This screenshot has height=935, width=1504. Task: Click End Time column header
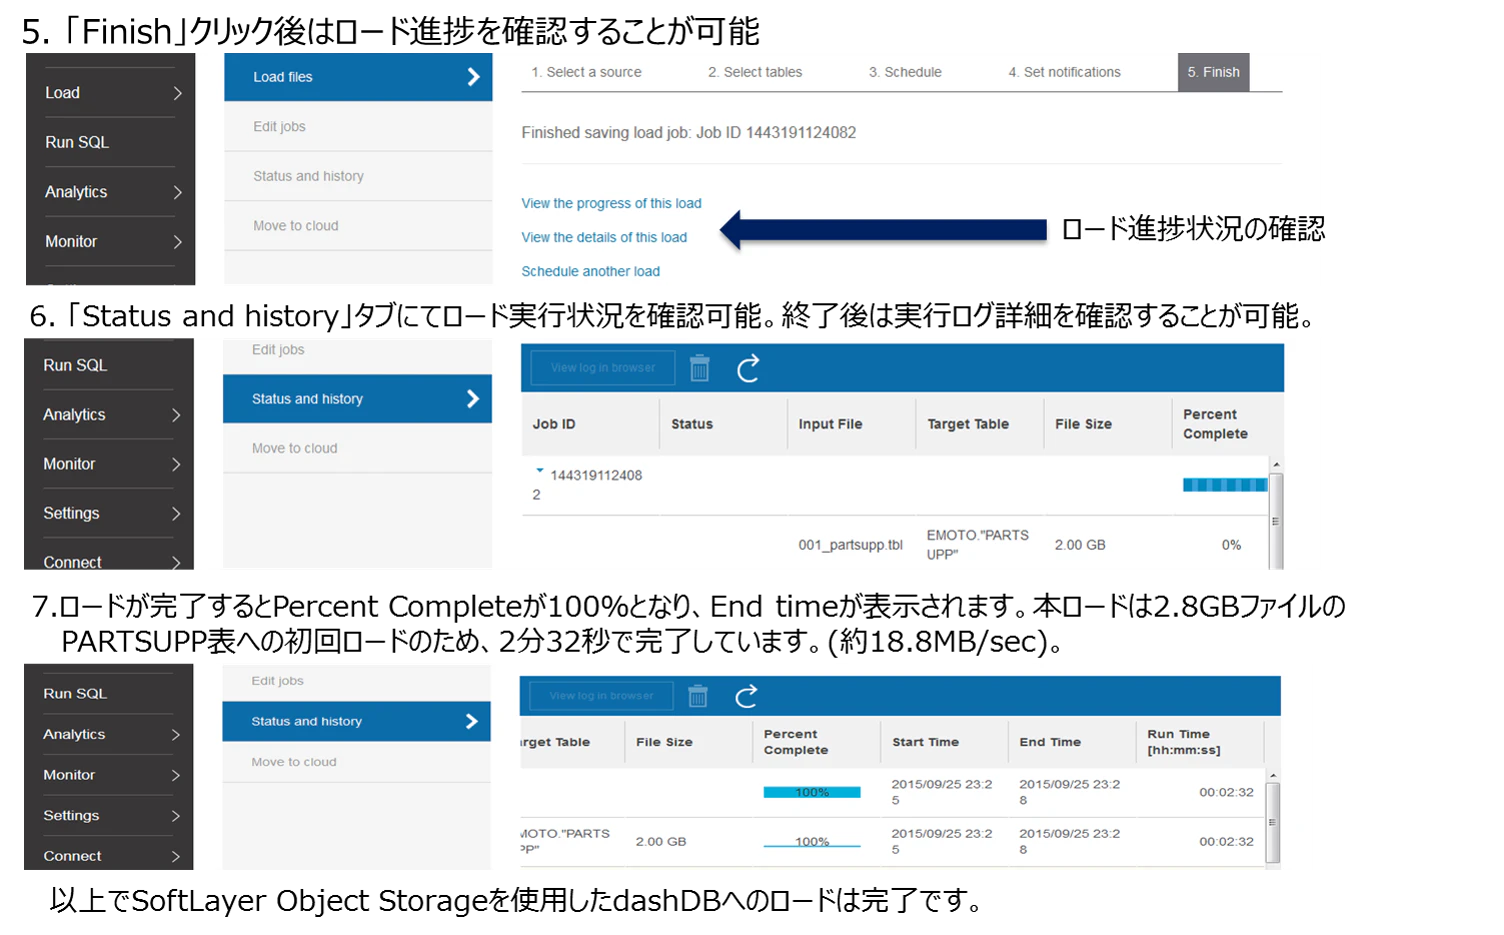point(1072,742)
